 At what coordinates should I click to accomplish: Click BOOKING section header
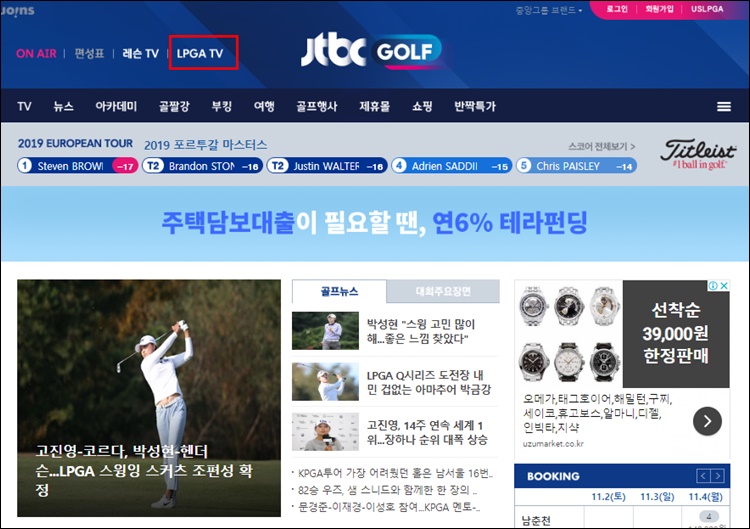[553, 476]
